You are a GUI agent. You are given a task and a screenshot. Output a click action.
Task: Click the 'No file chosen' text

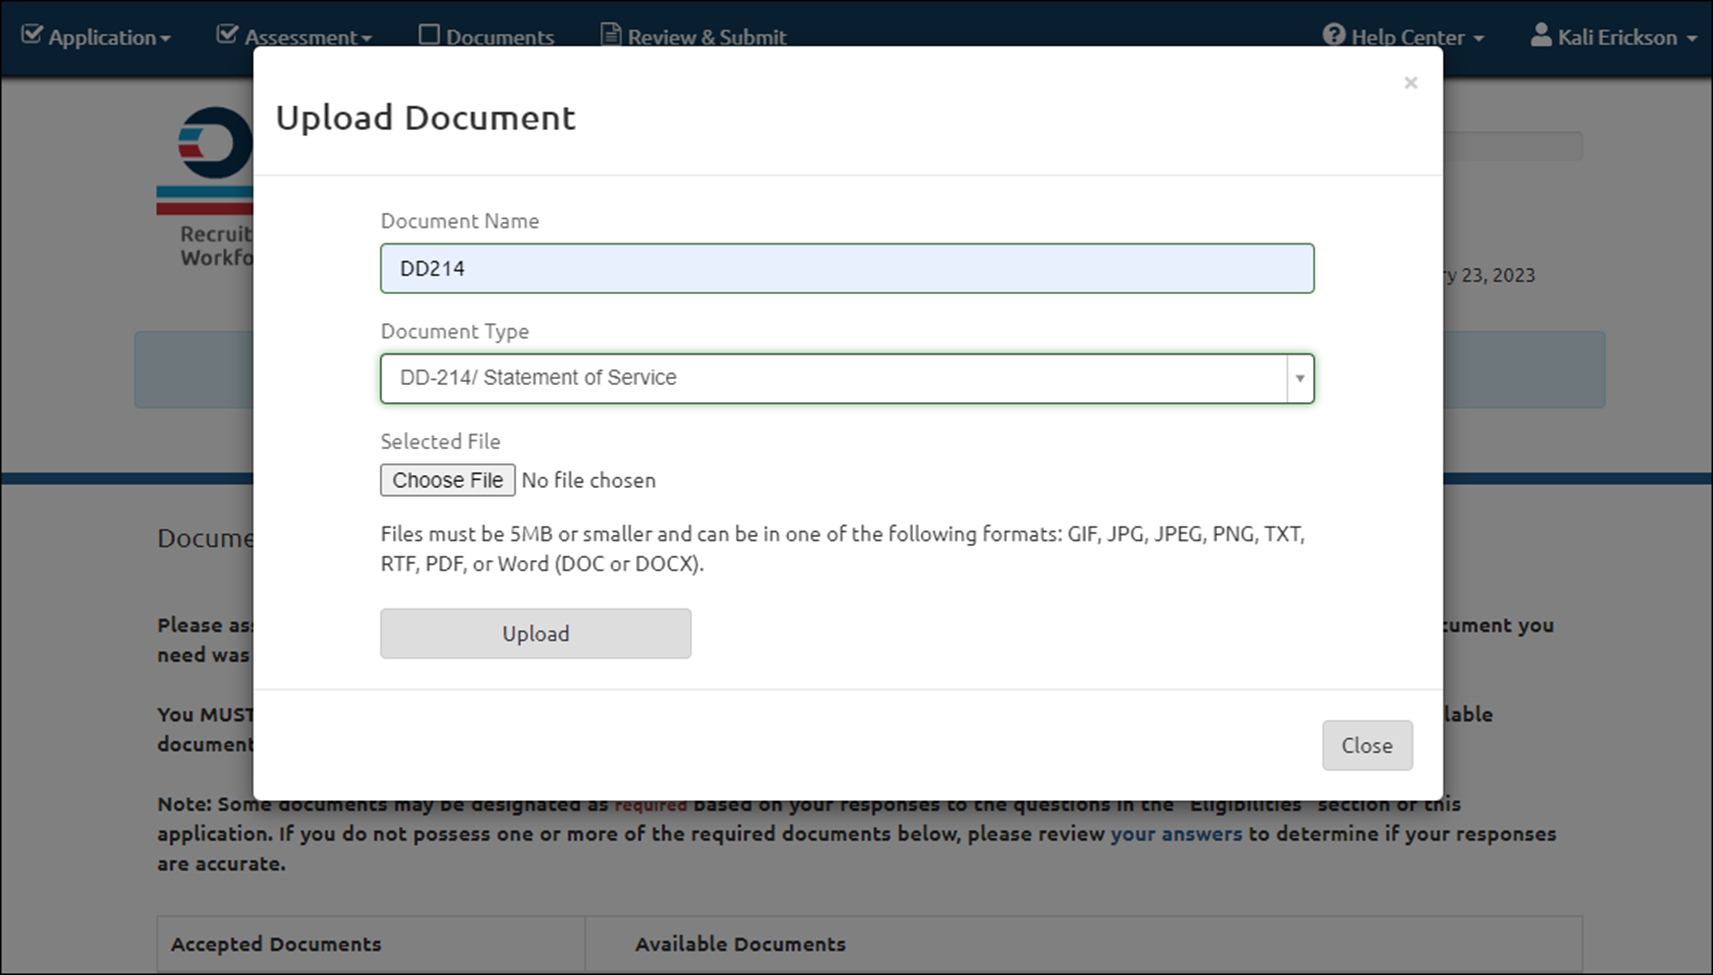click(589, 480)
